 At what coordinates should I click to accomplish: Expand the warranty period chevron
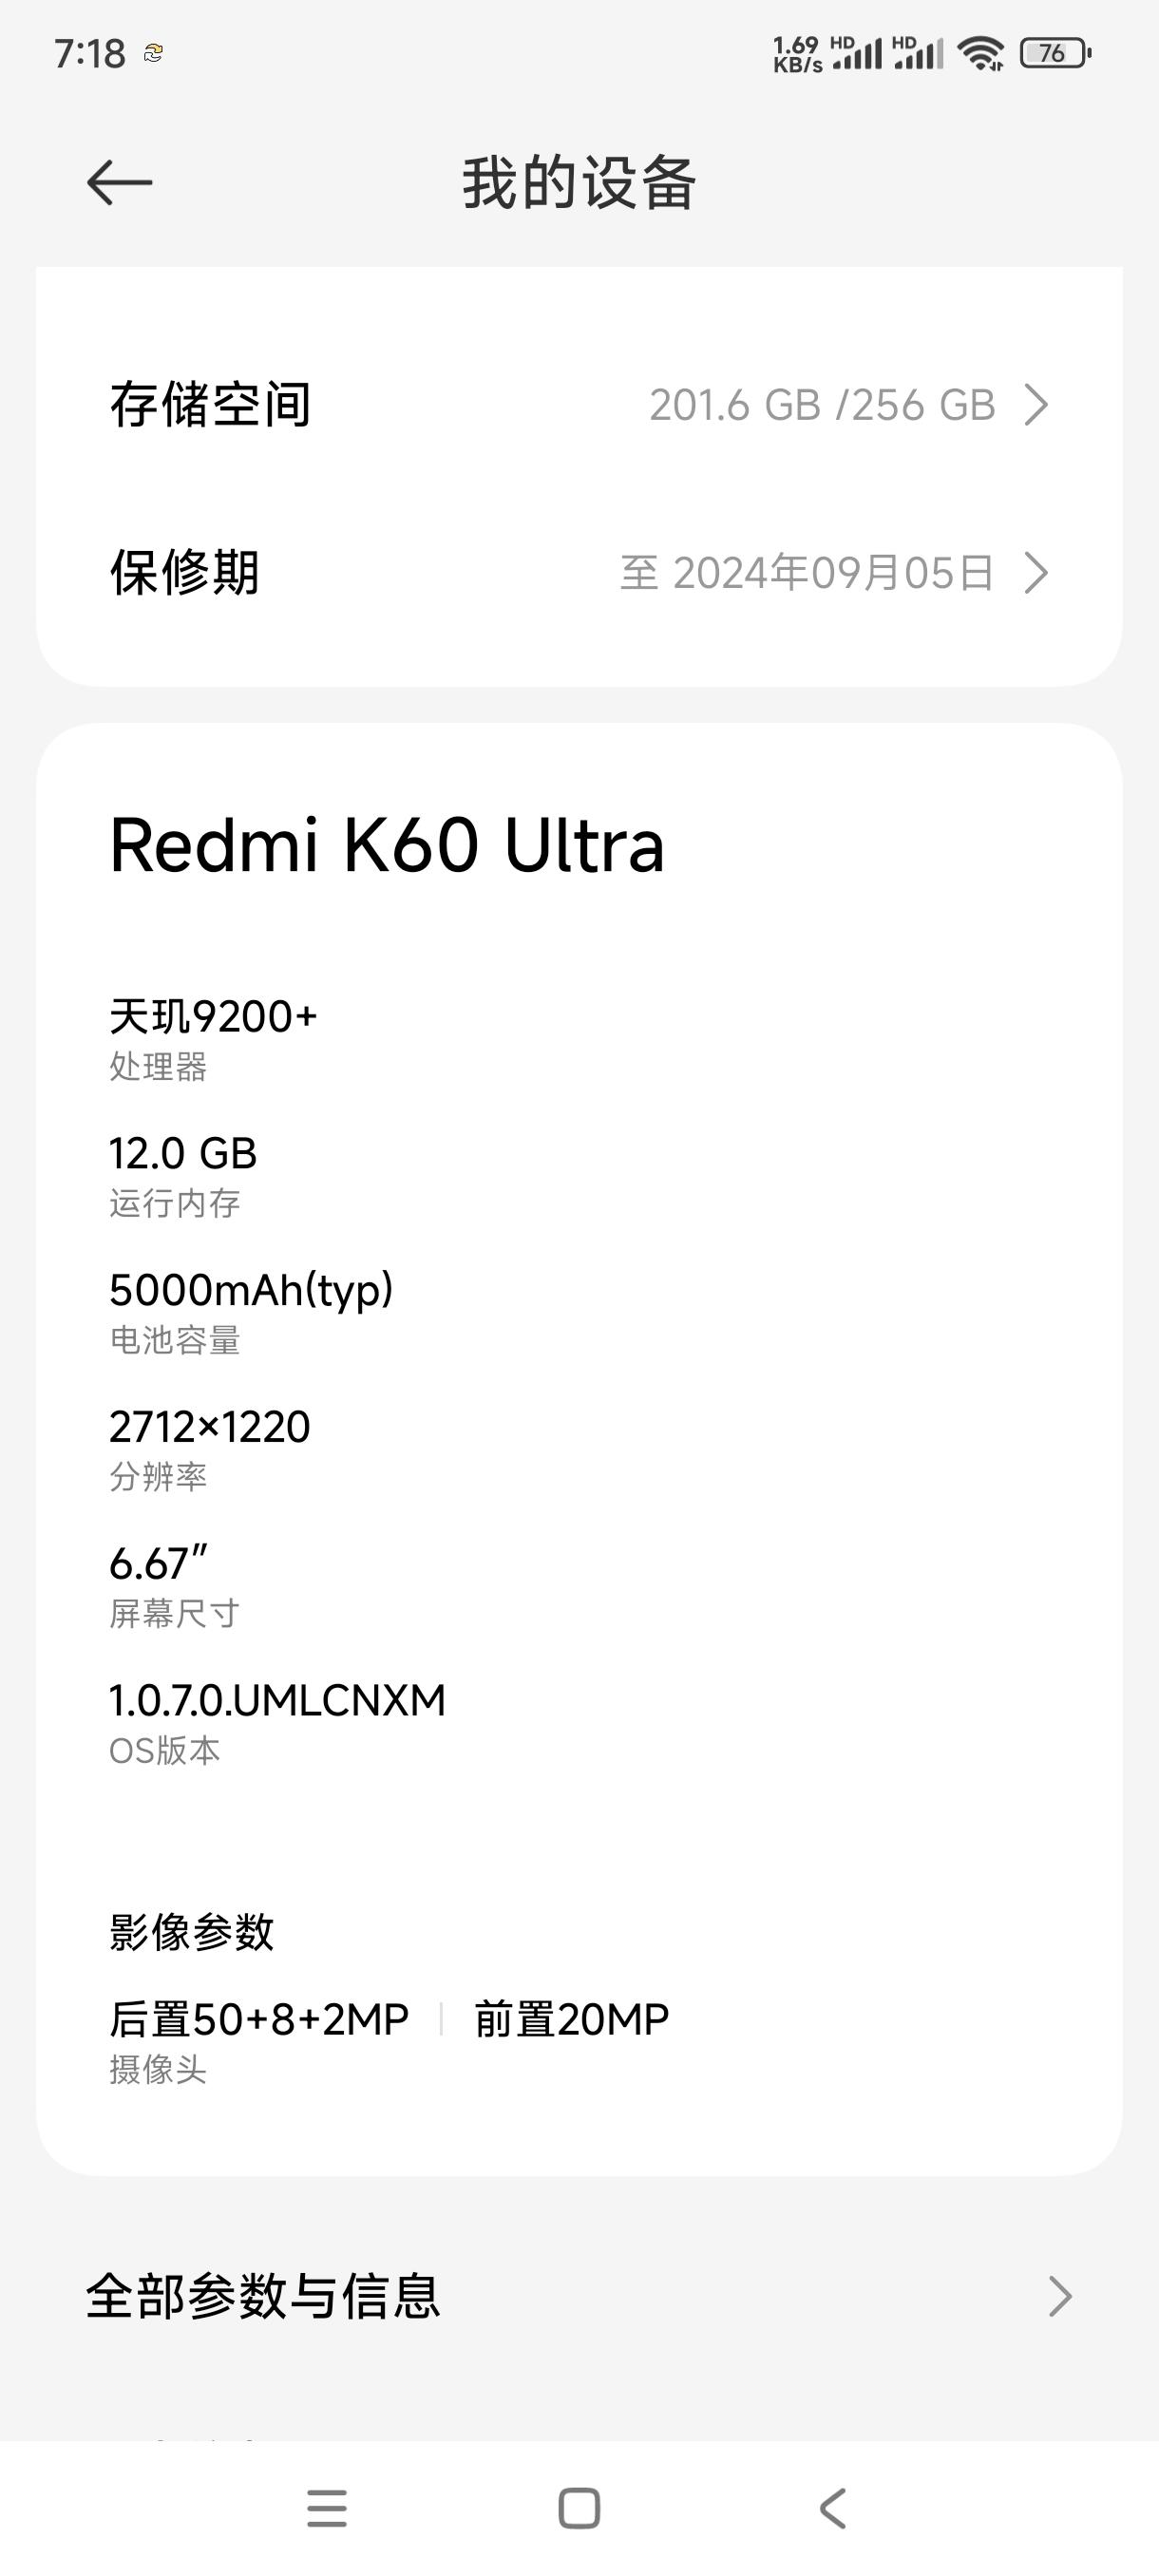[x=1037, y=573]
